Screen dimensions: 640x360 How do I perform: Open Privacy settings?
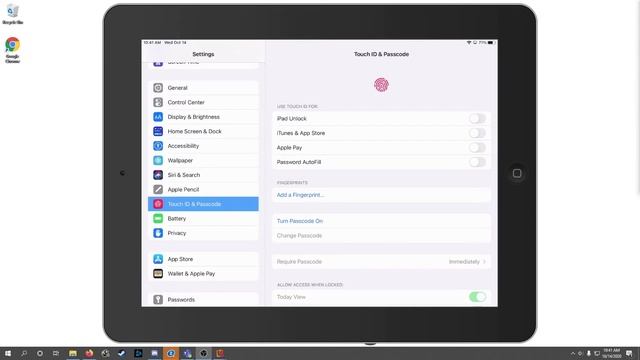click(x=203, y=233)
